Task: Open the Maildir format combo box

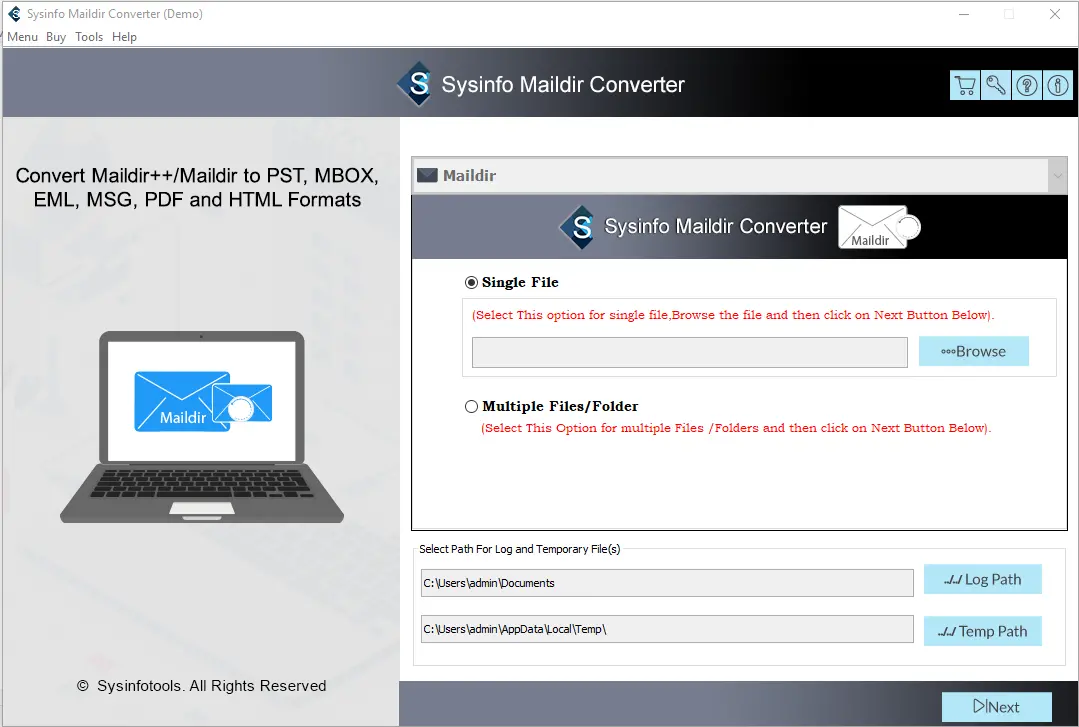Action: [739, 176]
